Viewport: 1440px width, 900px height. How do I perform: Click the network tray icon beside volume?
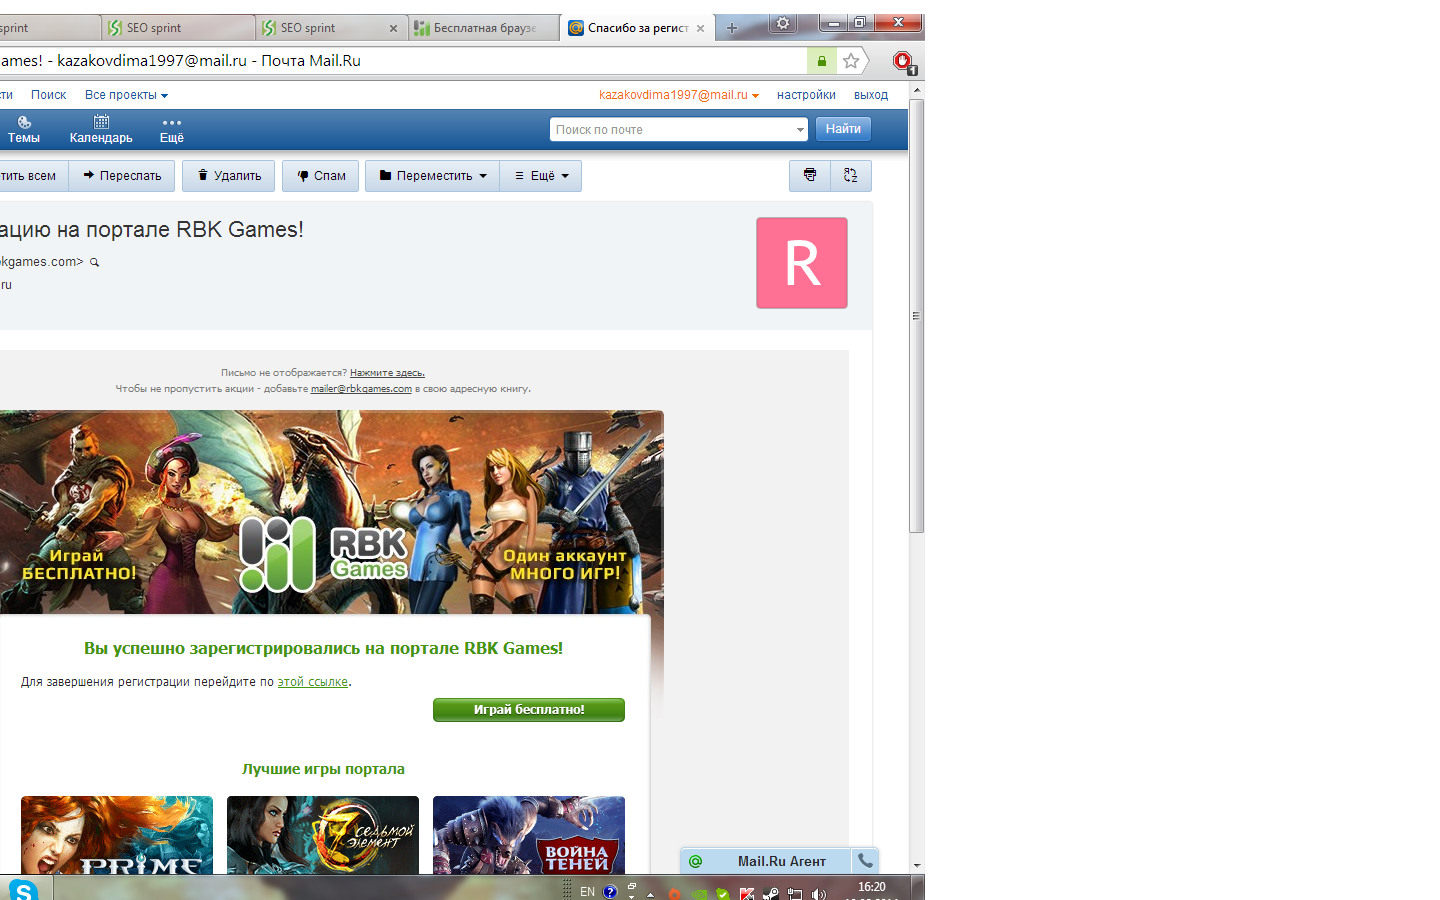[795, 894]
